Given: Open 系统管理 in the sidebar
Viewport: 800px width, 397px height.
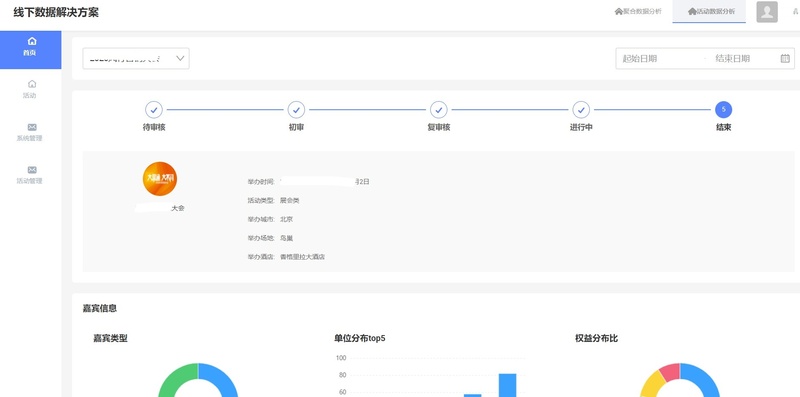Looking at the screenshot, I should (31, 132).
